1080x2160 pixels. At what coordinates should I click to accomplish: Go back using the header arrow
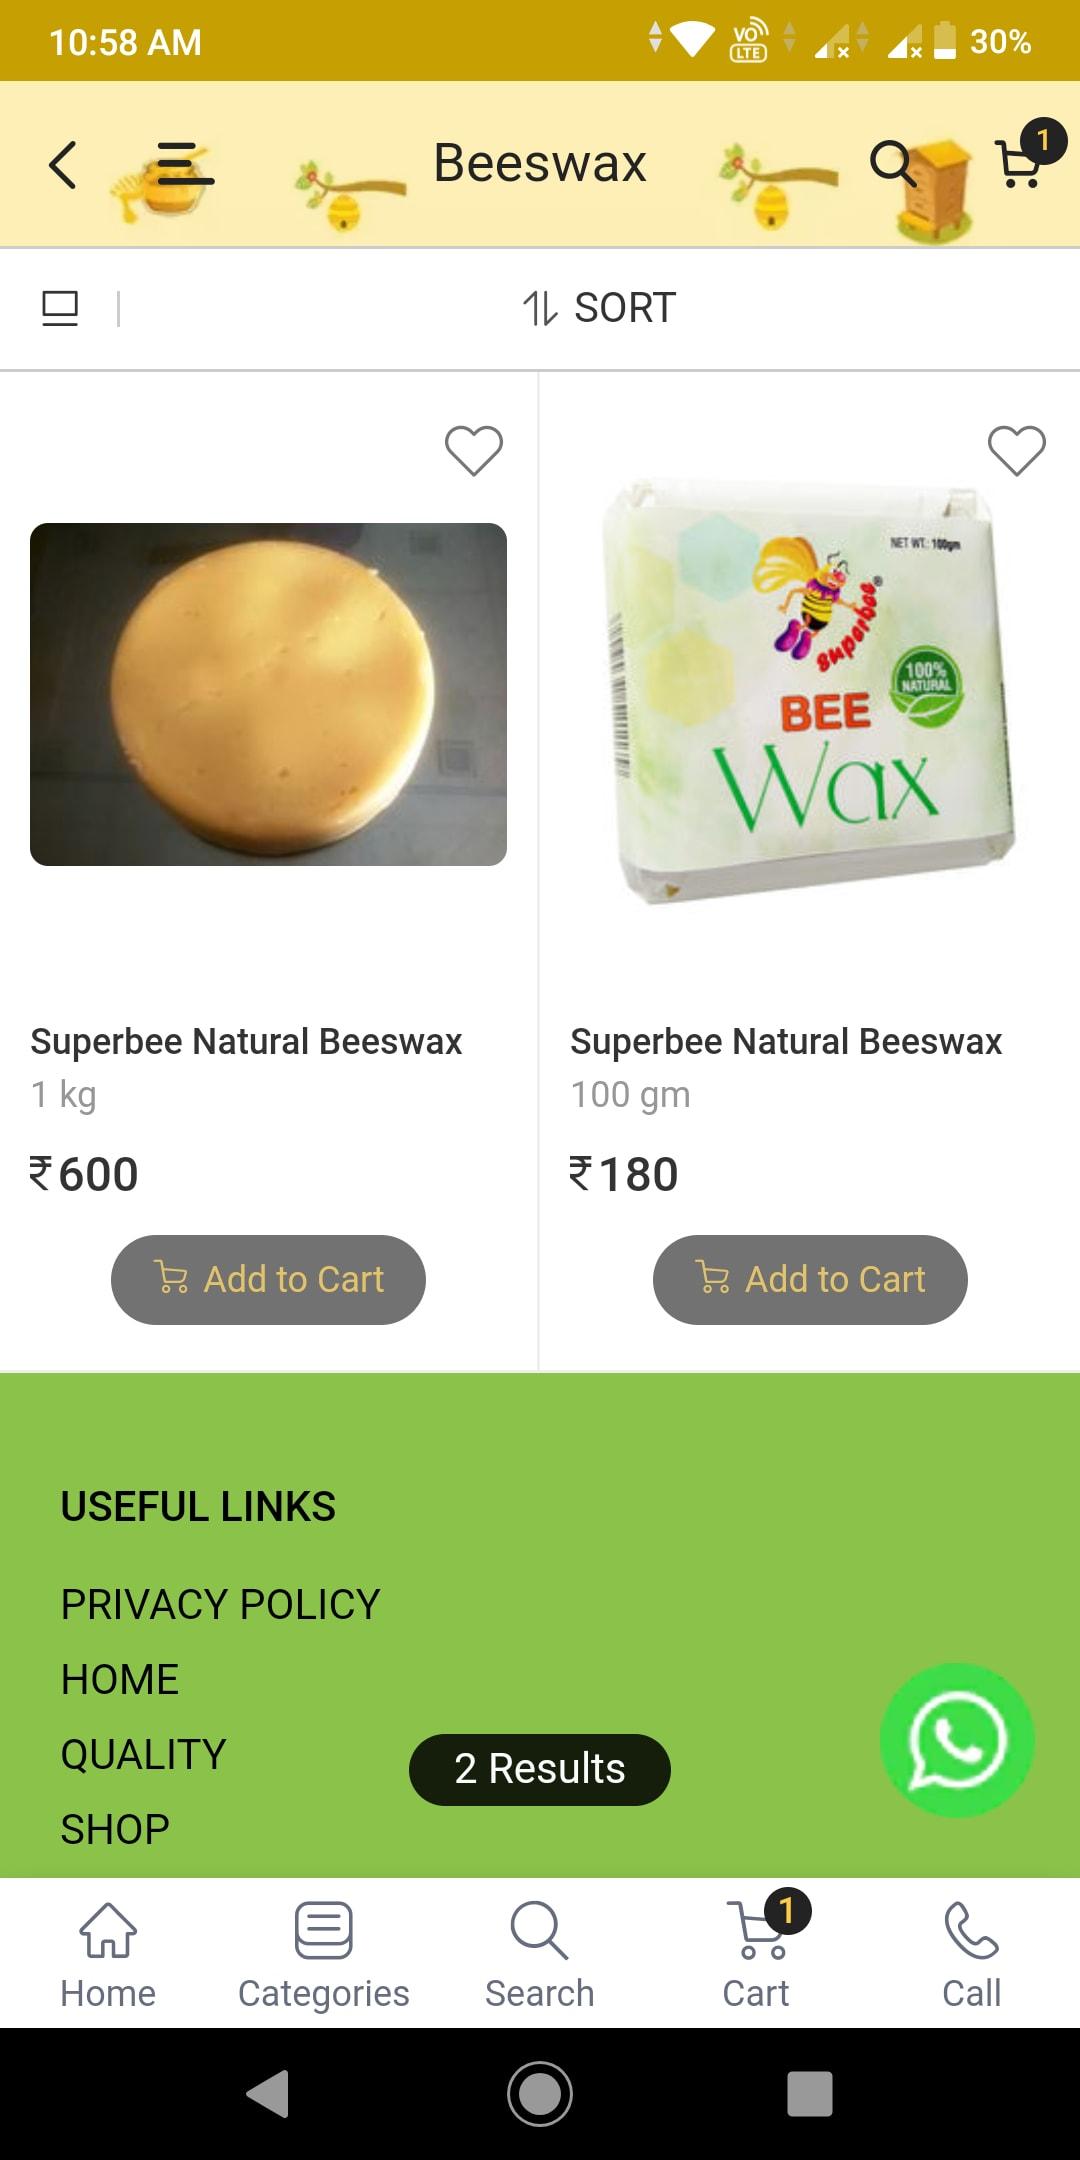point(63,165)
